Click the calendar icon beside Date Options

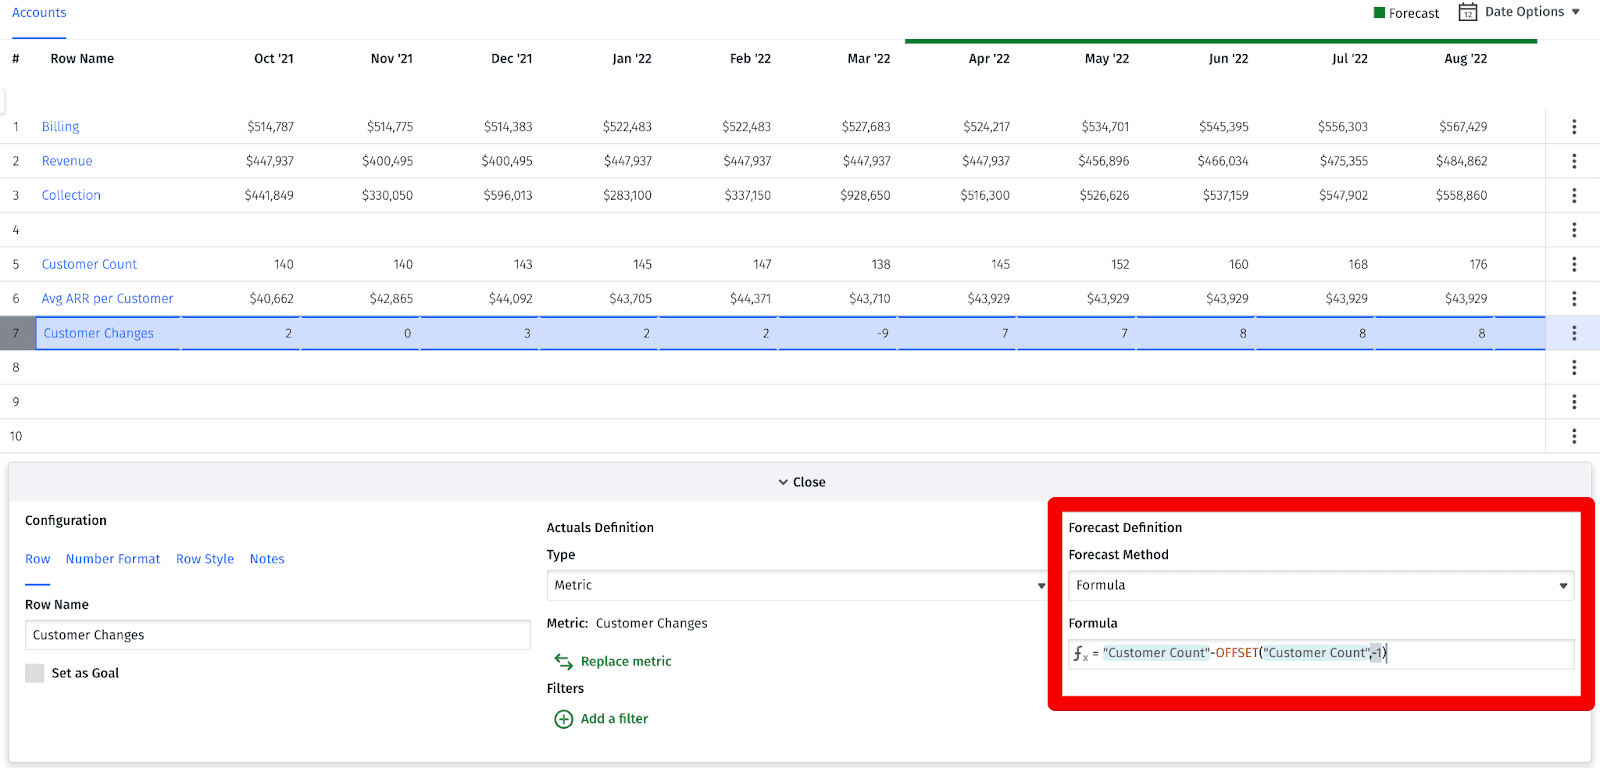coord(1467,12)
